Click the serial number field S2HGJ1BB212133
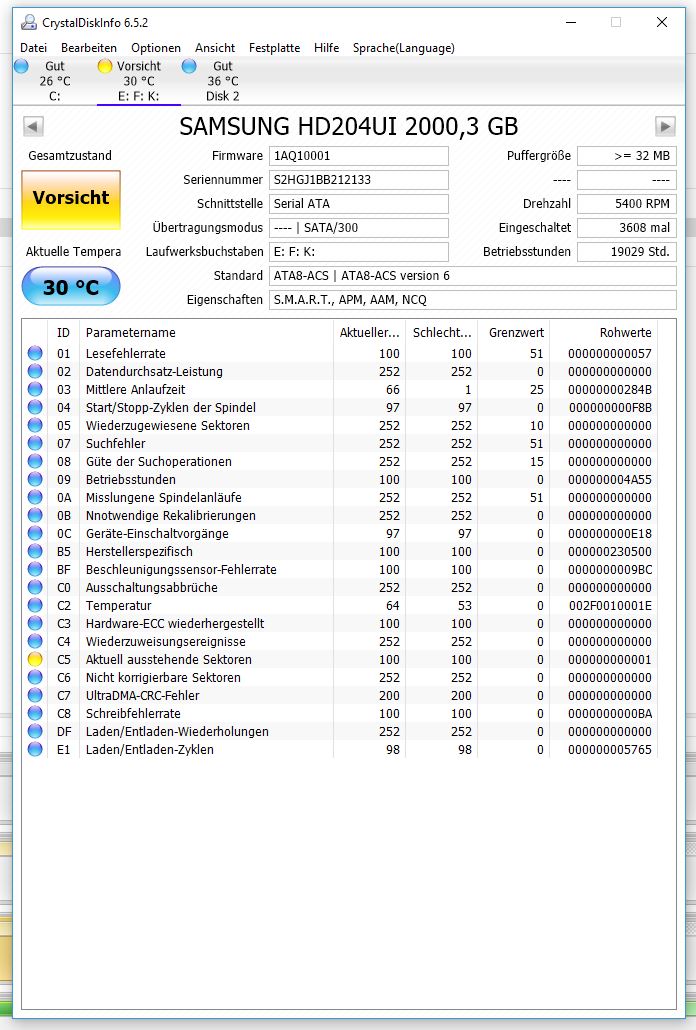Image resolution: width=696 pixels, height=1030 pixels. click(x=359, y=180)
